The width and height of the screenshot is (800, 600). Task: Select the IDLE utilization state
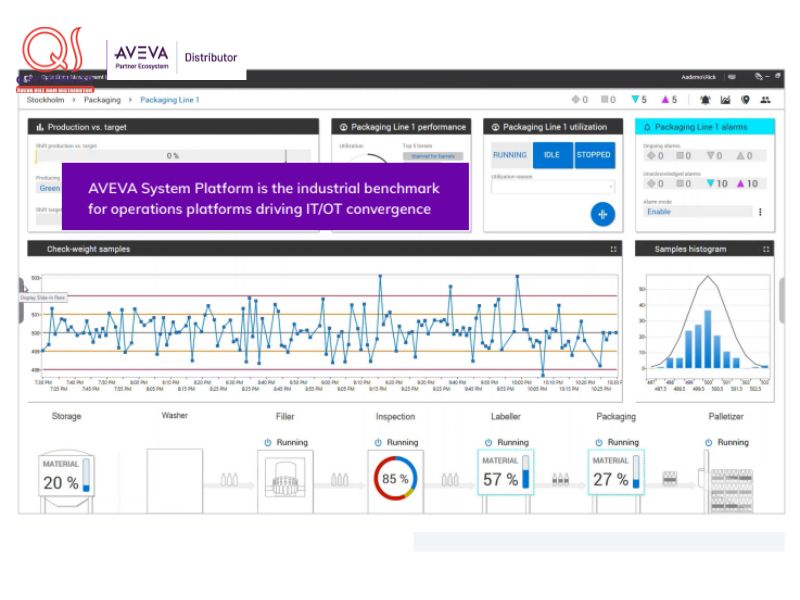click(552, 155)
